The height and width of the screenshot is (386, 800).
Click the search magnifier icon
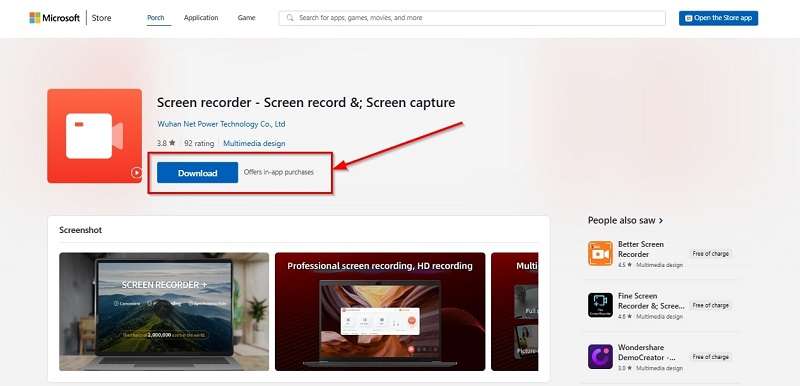pyautogui.click(x=290, y=18)
